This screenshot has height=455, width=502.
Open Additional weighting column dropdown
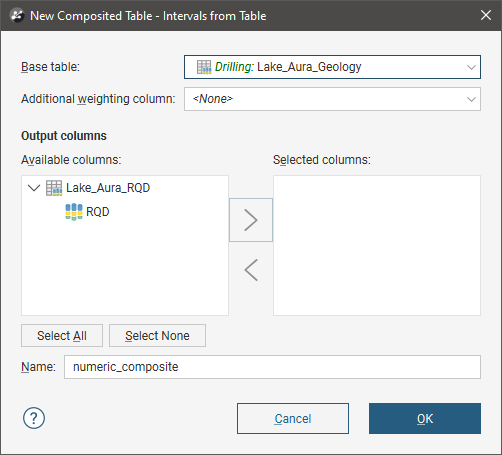332,99
